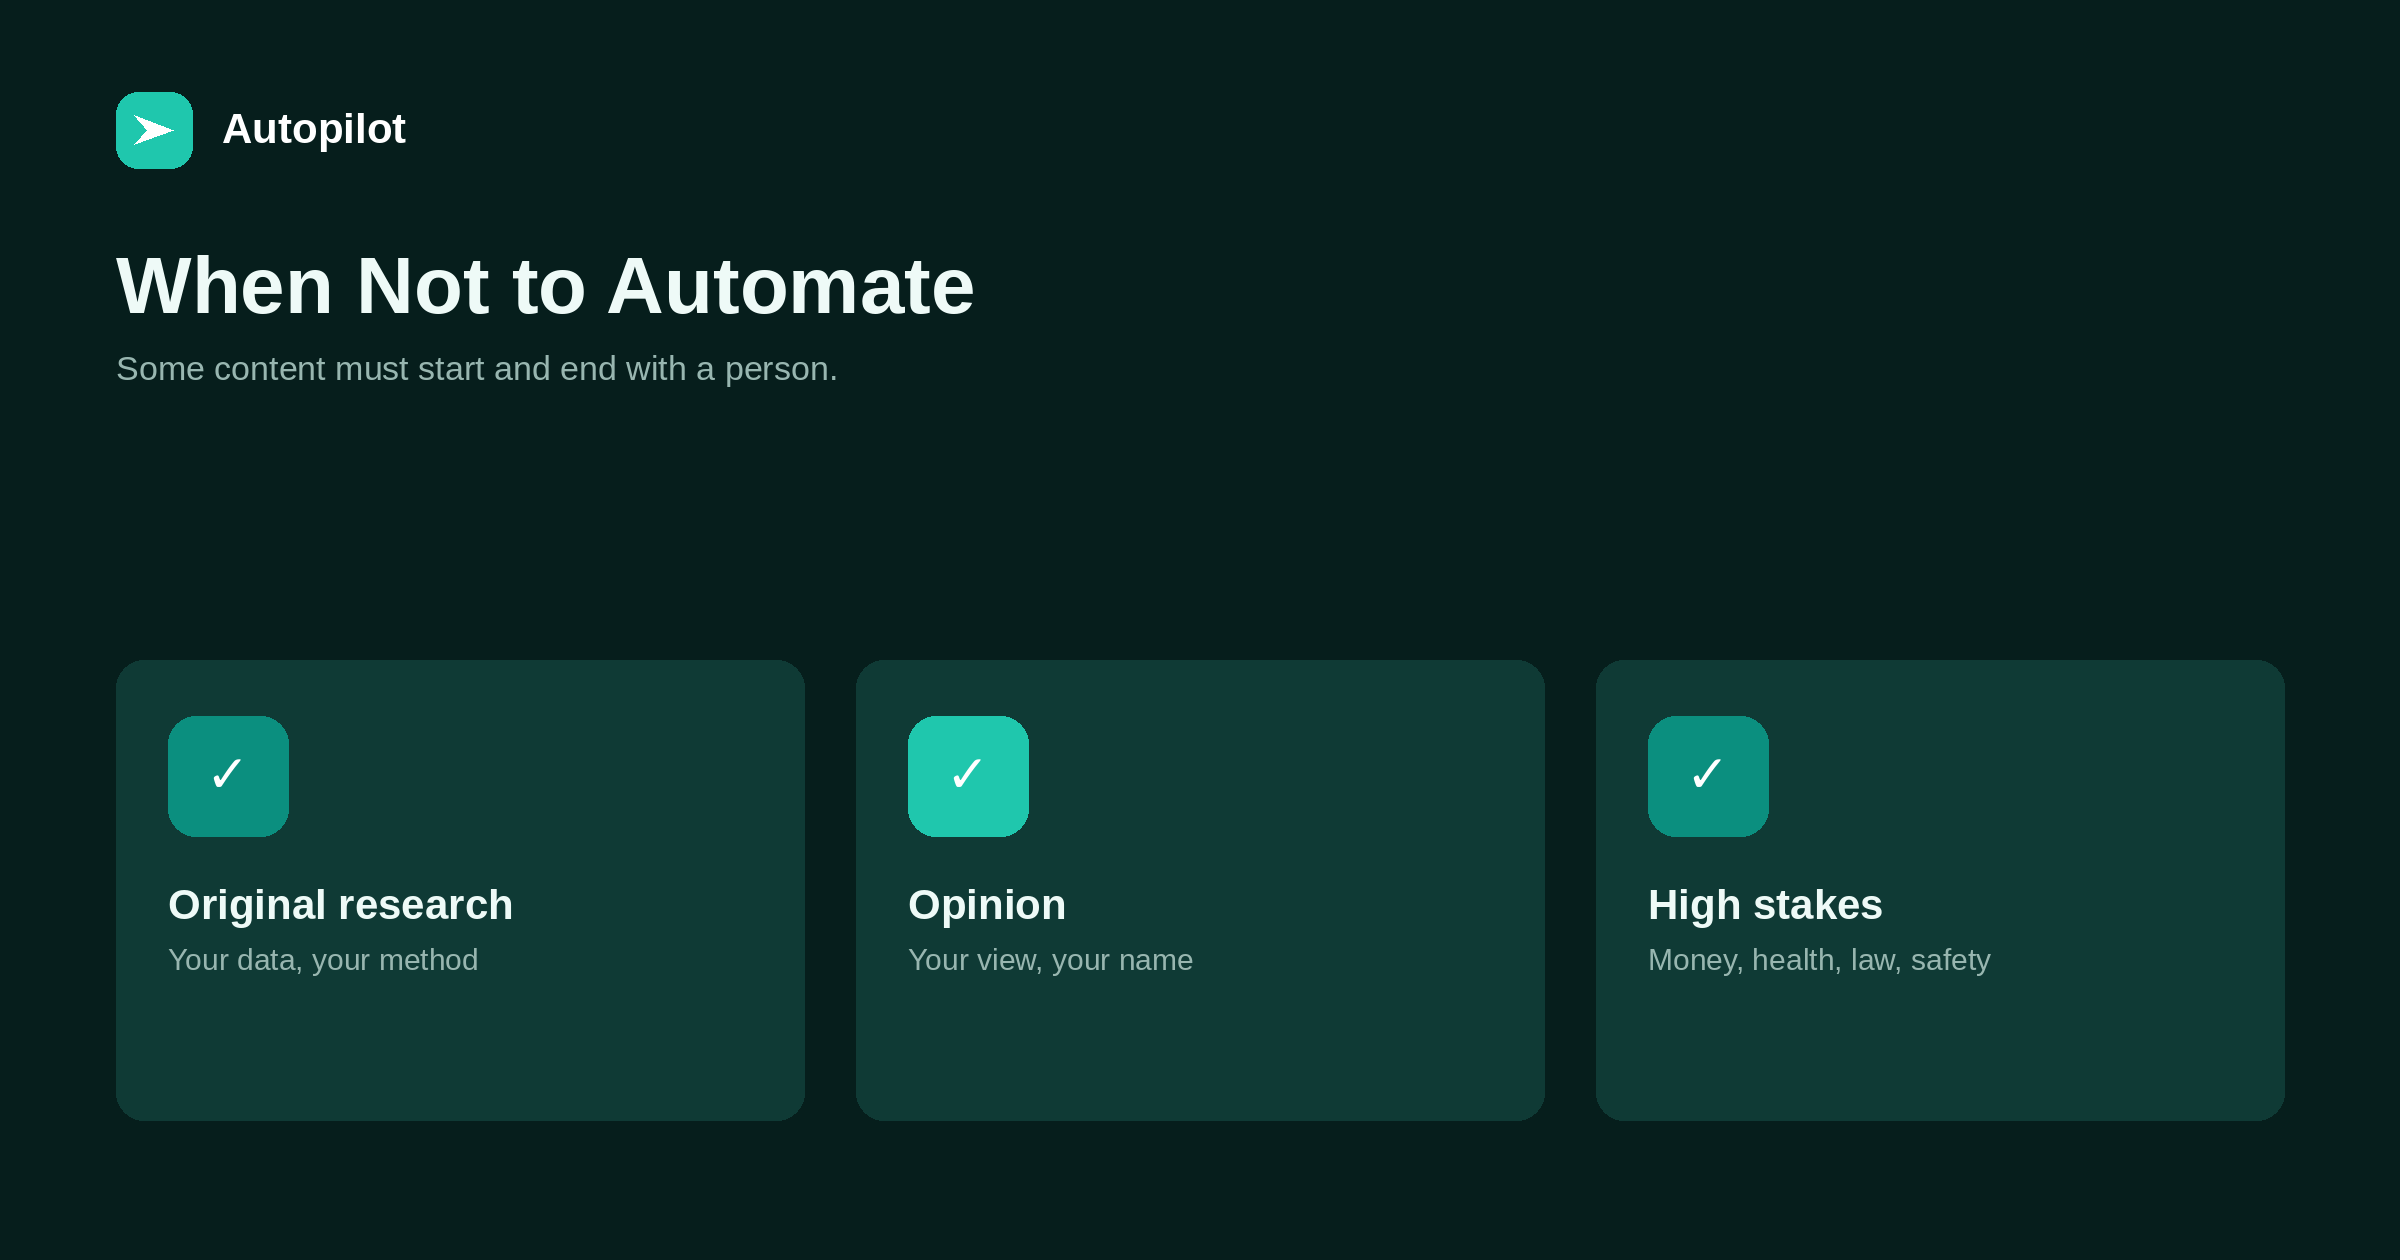Click the checkmark icon above High stakes
Viewport: 2400px width, 1260px height.
(x=1708, y=776)
